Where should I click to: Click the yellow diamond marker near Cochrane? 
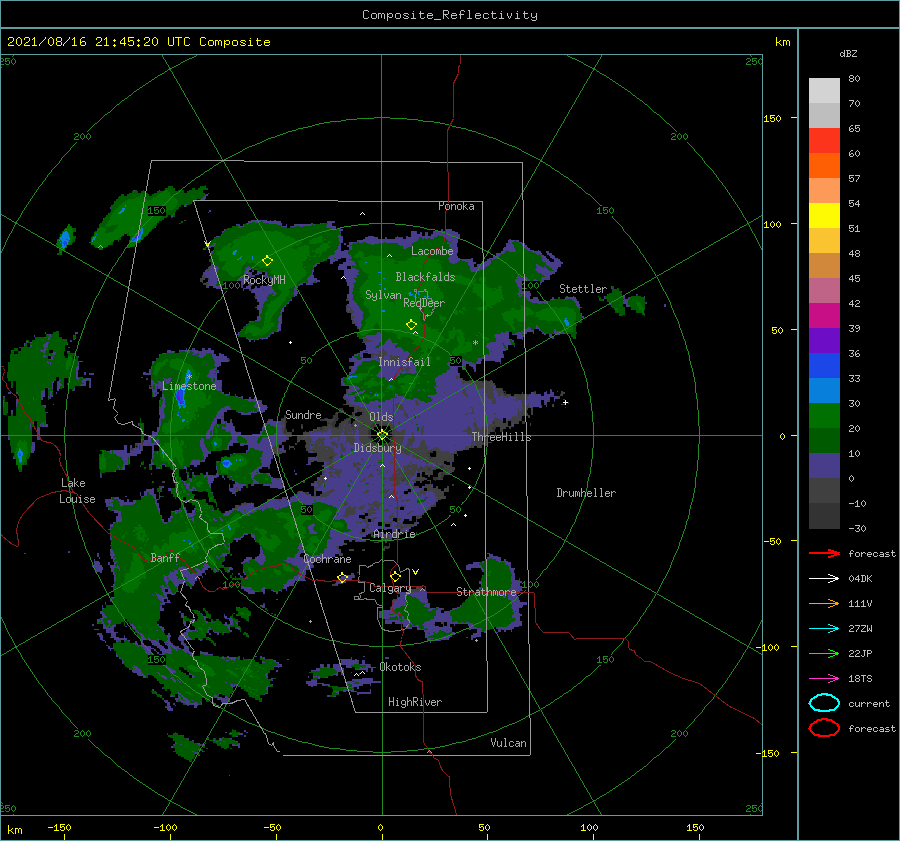[x=342, y=578]
